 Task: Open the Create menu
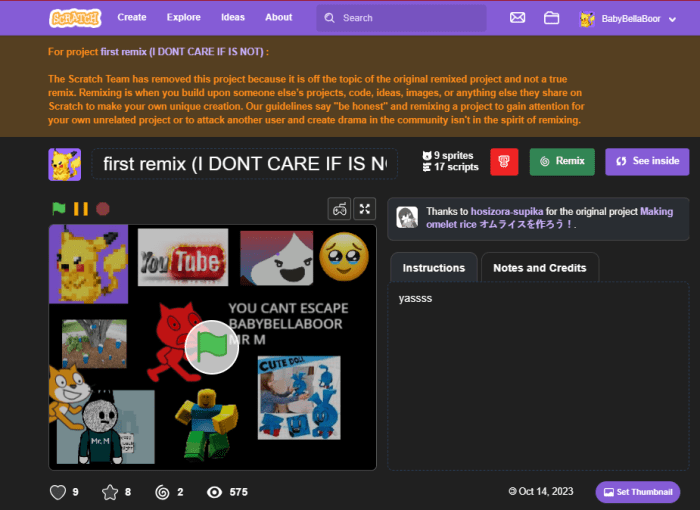132,17
